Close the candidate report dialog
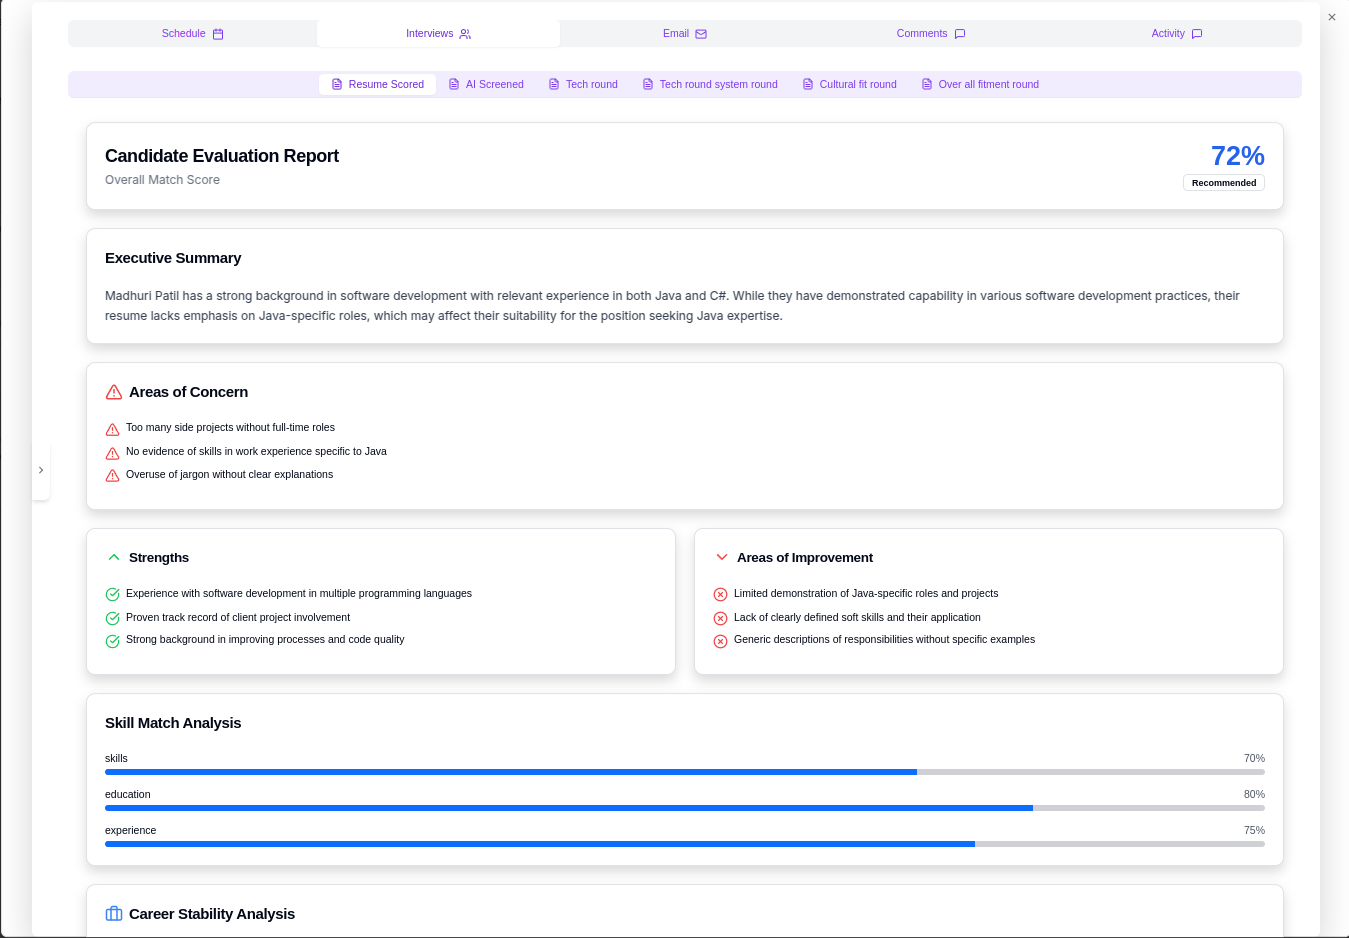The width and height of the screenshot is (1349, 938). click(1332, 17)
